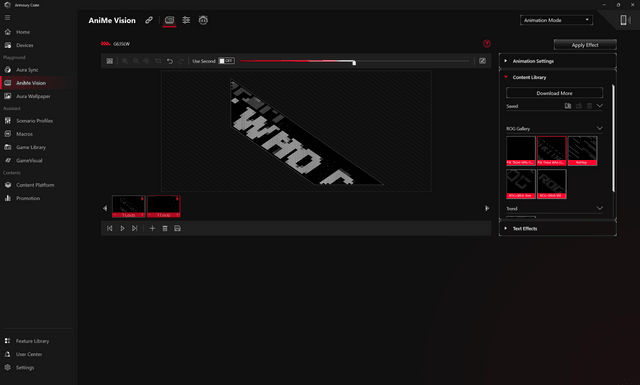Open the sliders settings tab icon
The image size is (640, 385).
click(x=186, y=20)
